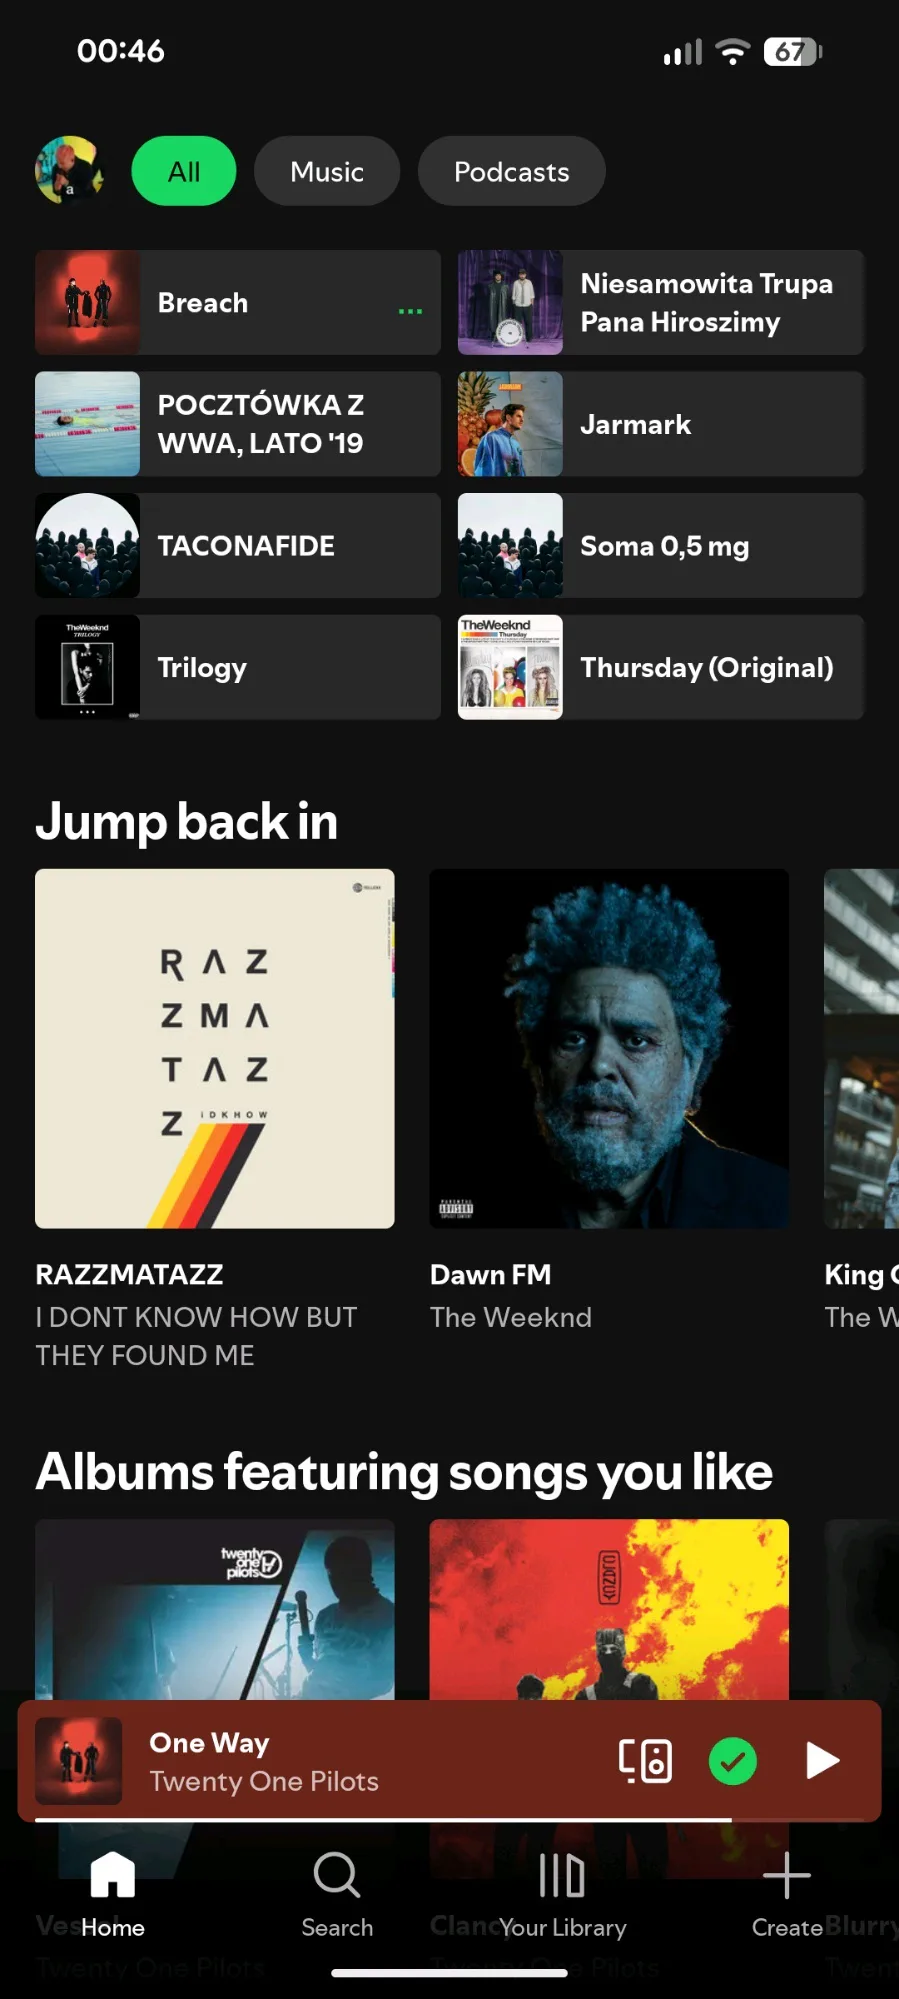Image resolution: width=899 pixels, height=1999 pixels.
Task: Check the battery indicator in status bar
Action: (792, 51)
